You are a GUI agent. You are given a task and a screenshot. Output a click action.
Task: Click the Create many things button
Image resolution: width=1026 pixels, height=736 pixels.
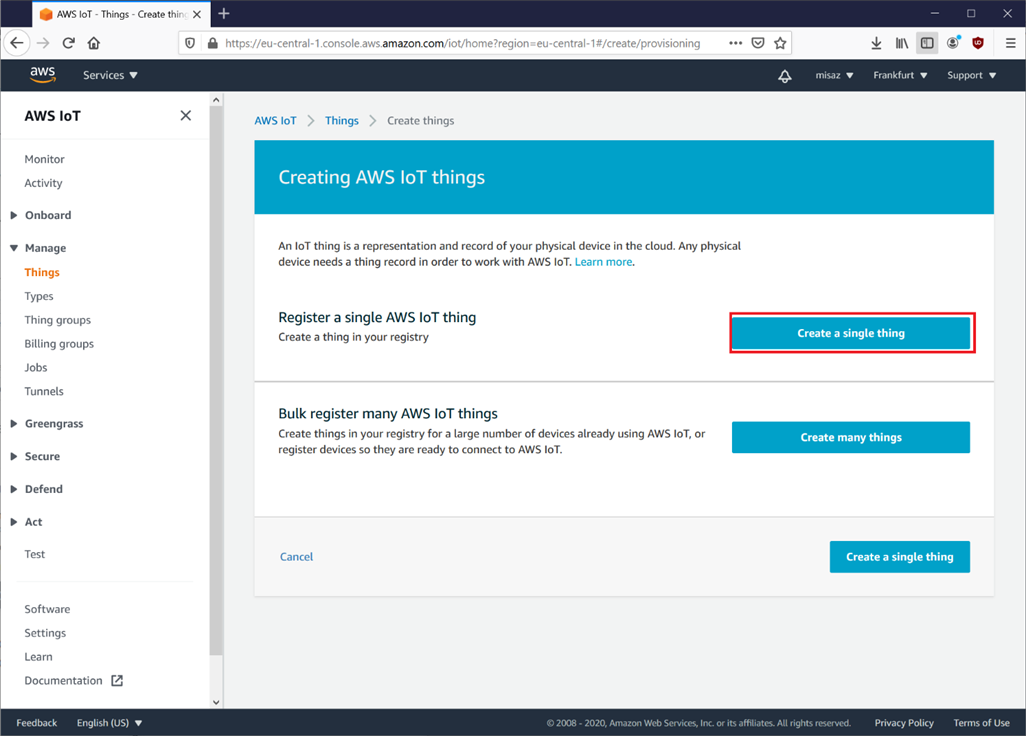[851, 437]
